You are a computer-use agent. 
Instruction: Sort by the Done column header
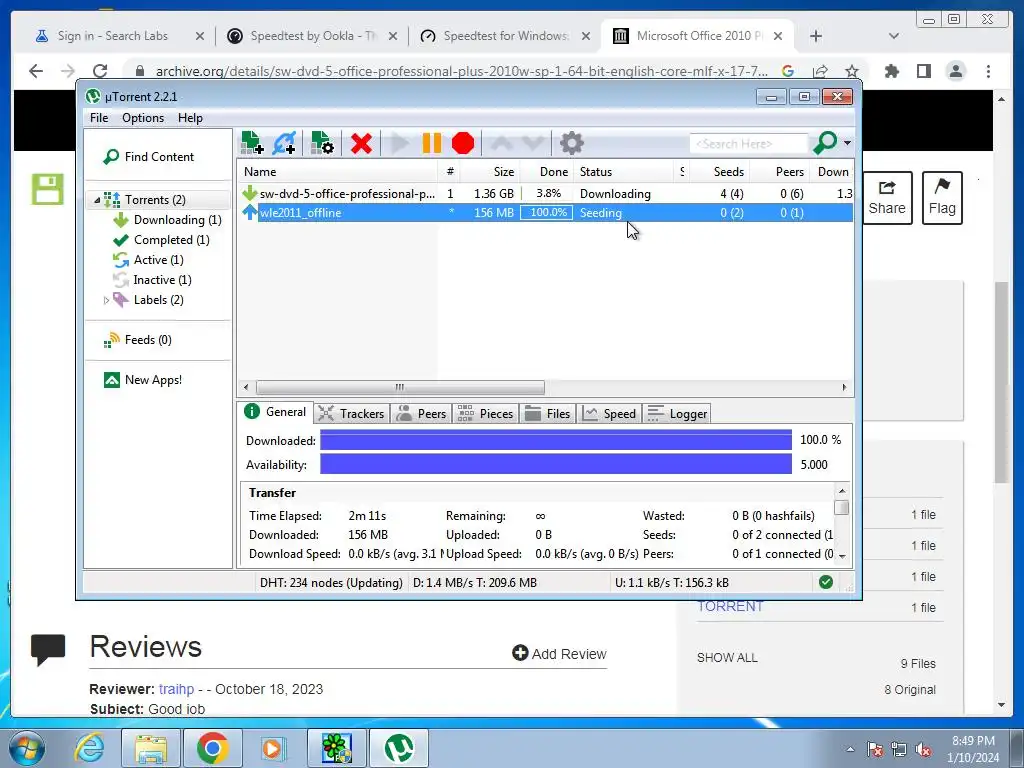(x=547, y=172)
